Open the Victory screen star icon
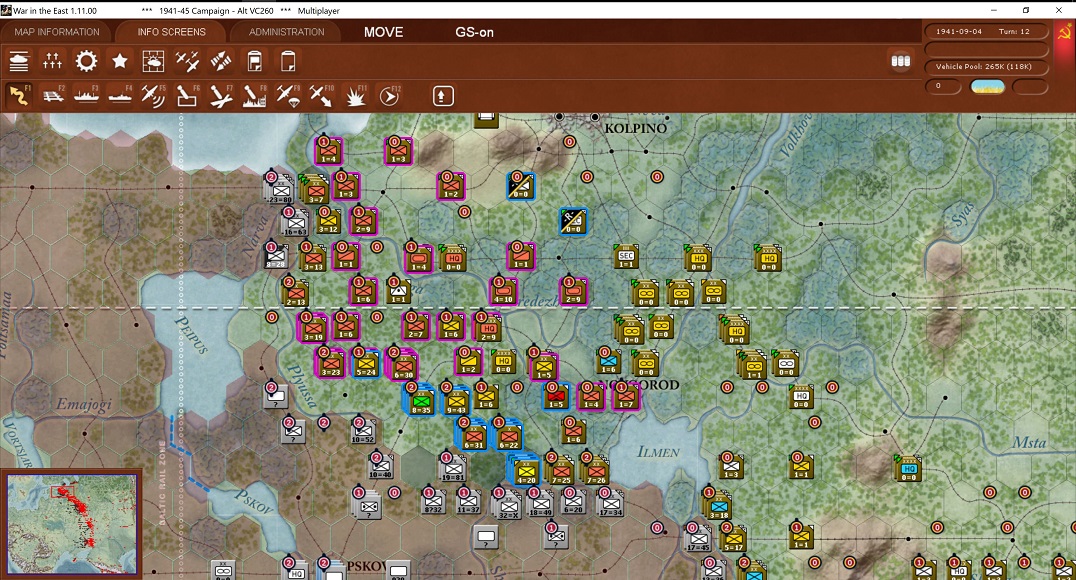1076x580 pixels. pos(120,62)
